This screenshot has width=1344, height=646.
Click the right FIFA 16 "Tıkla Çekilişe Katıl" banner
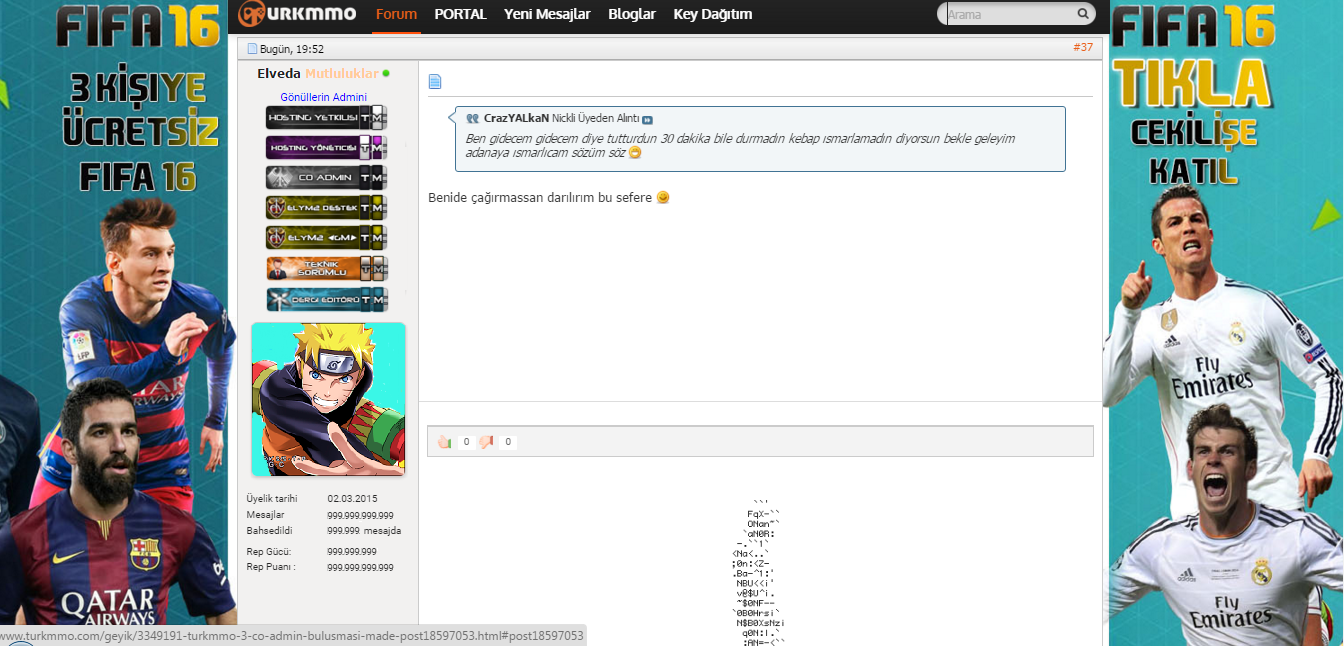click(1223, 323)
